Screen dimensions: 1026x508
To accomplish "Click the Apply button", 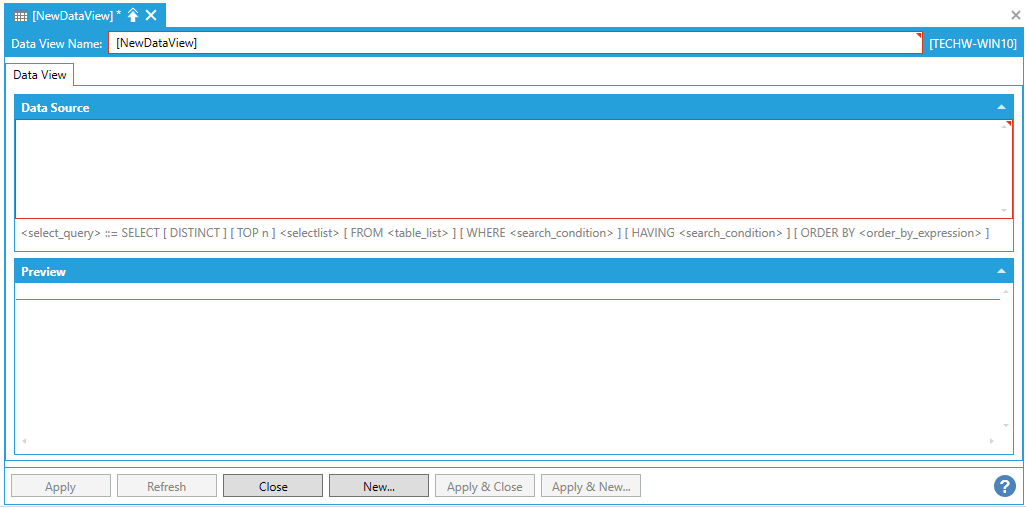I will pyautogui.click(x=60, y=486).
